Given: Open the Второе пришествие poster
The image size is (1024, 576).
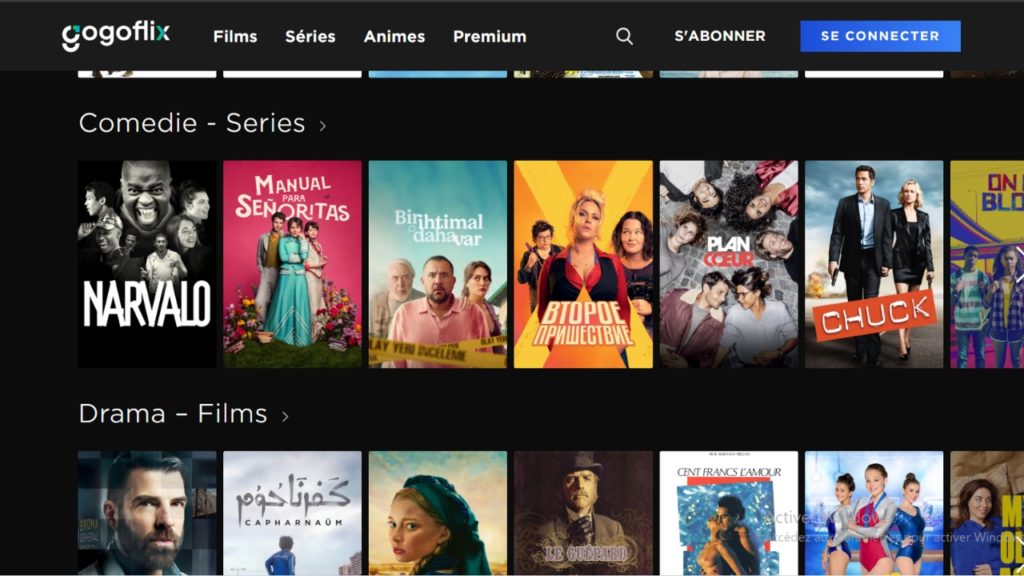Looking at the screenshot, I should coord(583,264).
